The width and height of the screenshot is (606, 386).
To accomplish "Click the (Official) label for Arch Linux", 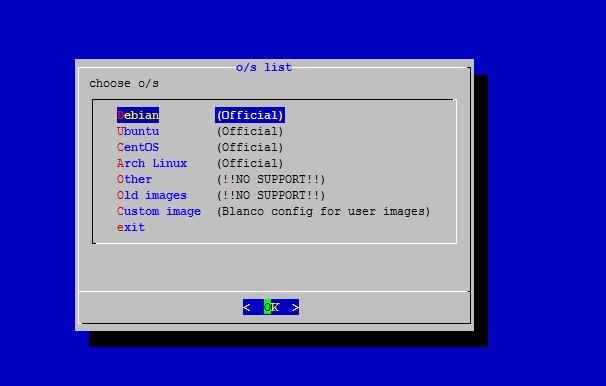I will click(x=250, y=163).
